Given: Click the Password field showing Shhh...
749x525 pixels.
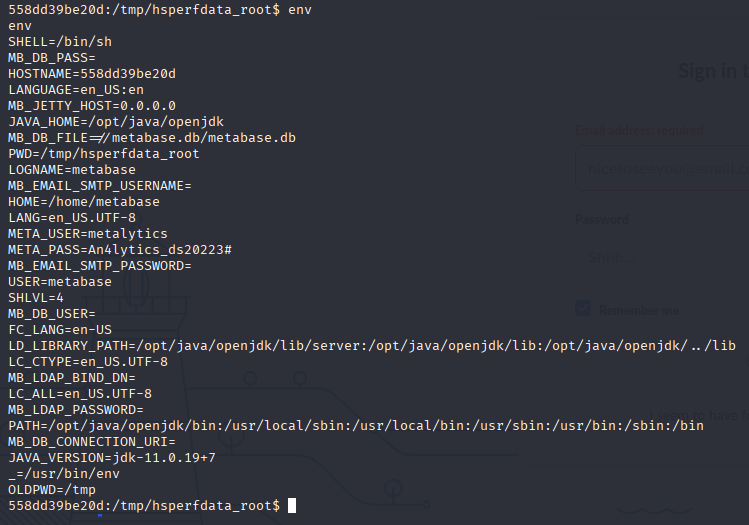Looking at the screenshot, I should (663, 258).
